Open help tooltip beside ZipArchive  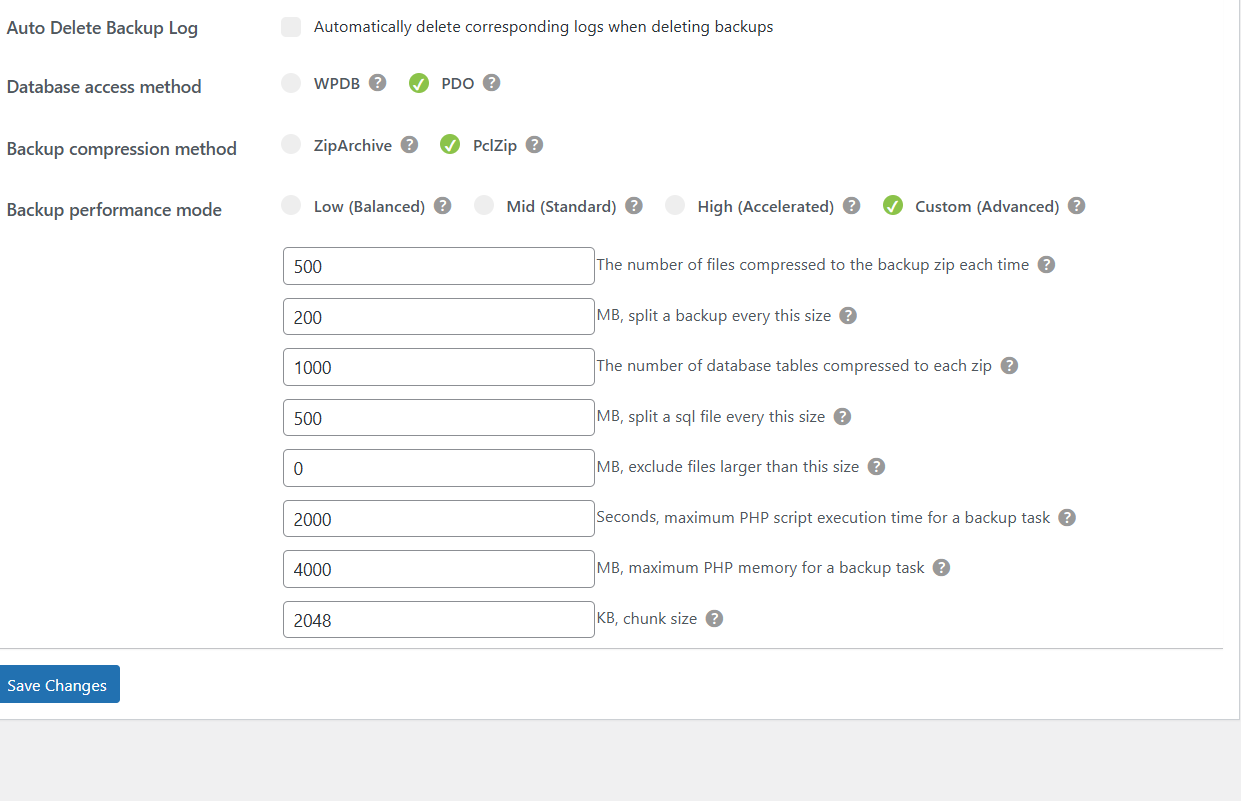[x=409, y=145]
